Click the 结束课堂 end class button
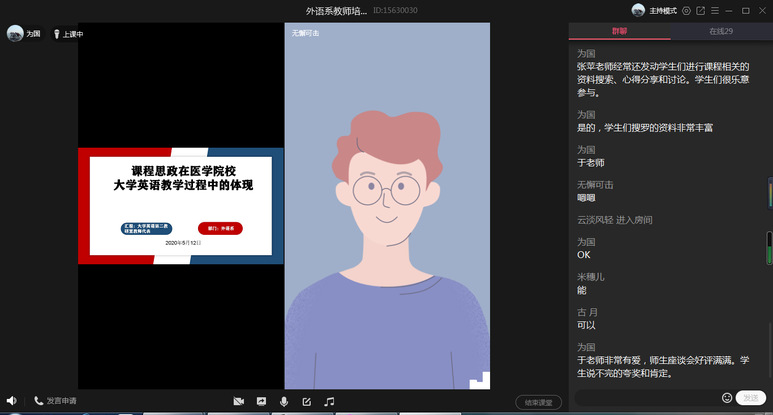 [538, 402]
